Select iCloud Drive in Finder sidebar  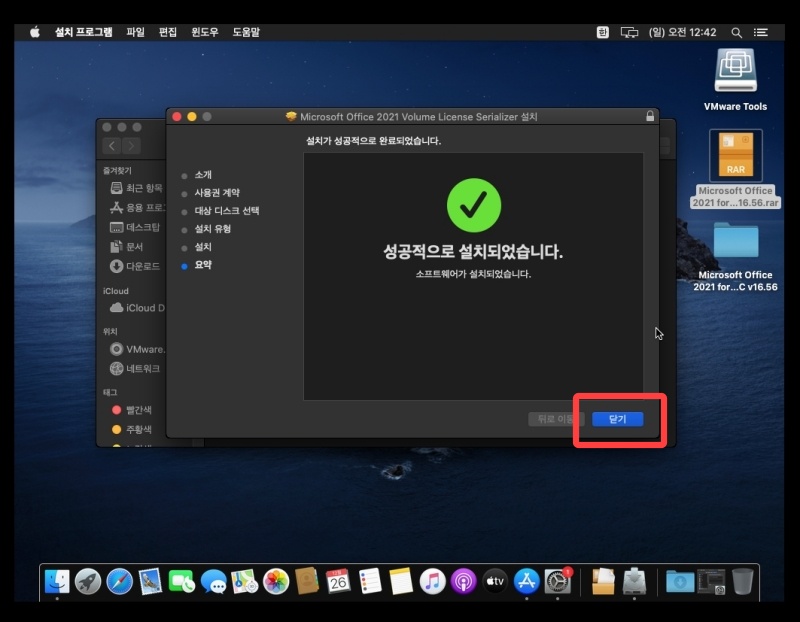pos(137,308)
